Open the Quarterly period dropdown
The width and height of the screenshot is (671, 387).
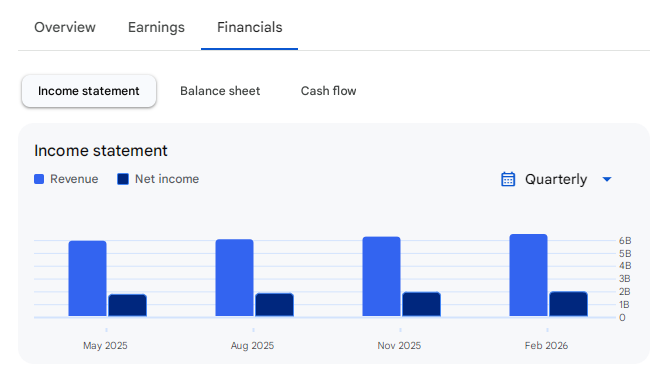click(556, 179)
